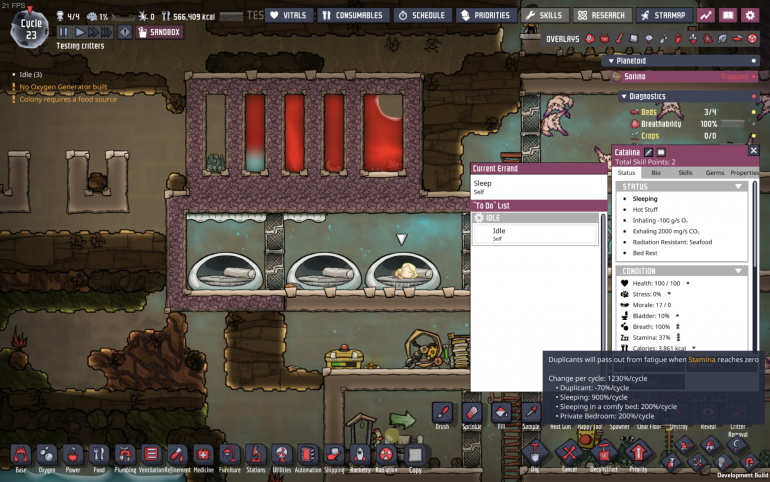Expand the Health trend arrow
The image size is (770, 482).
688,283
